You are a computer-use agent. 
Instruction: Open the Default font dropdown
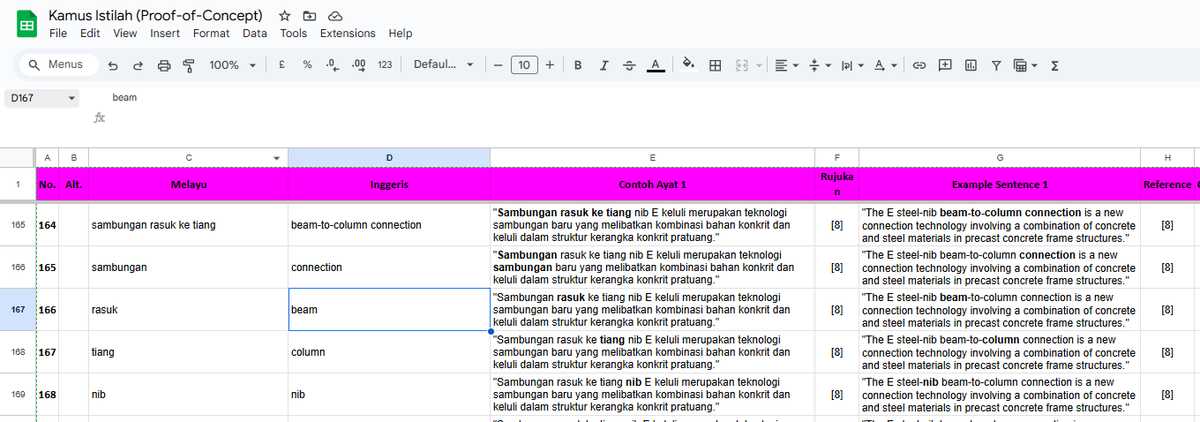pos(446,65)
